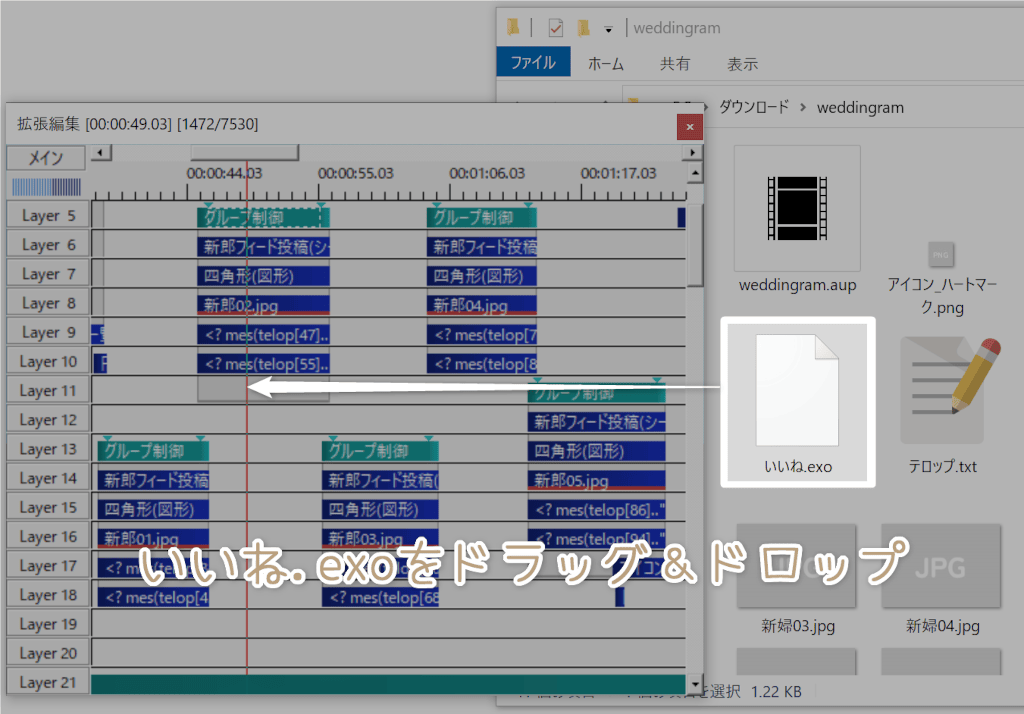1024x714 pixels.
Task: Toggle visibility of Layer 5
Action: [x=48, y=216]
